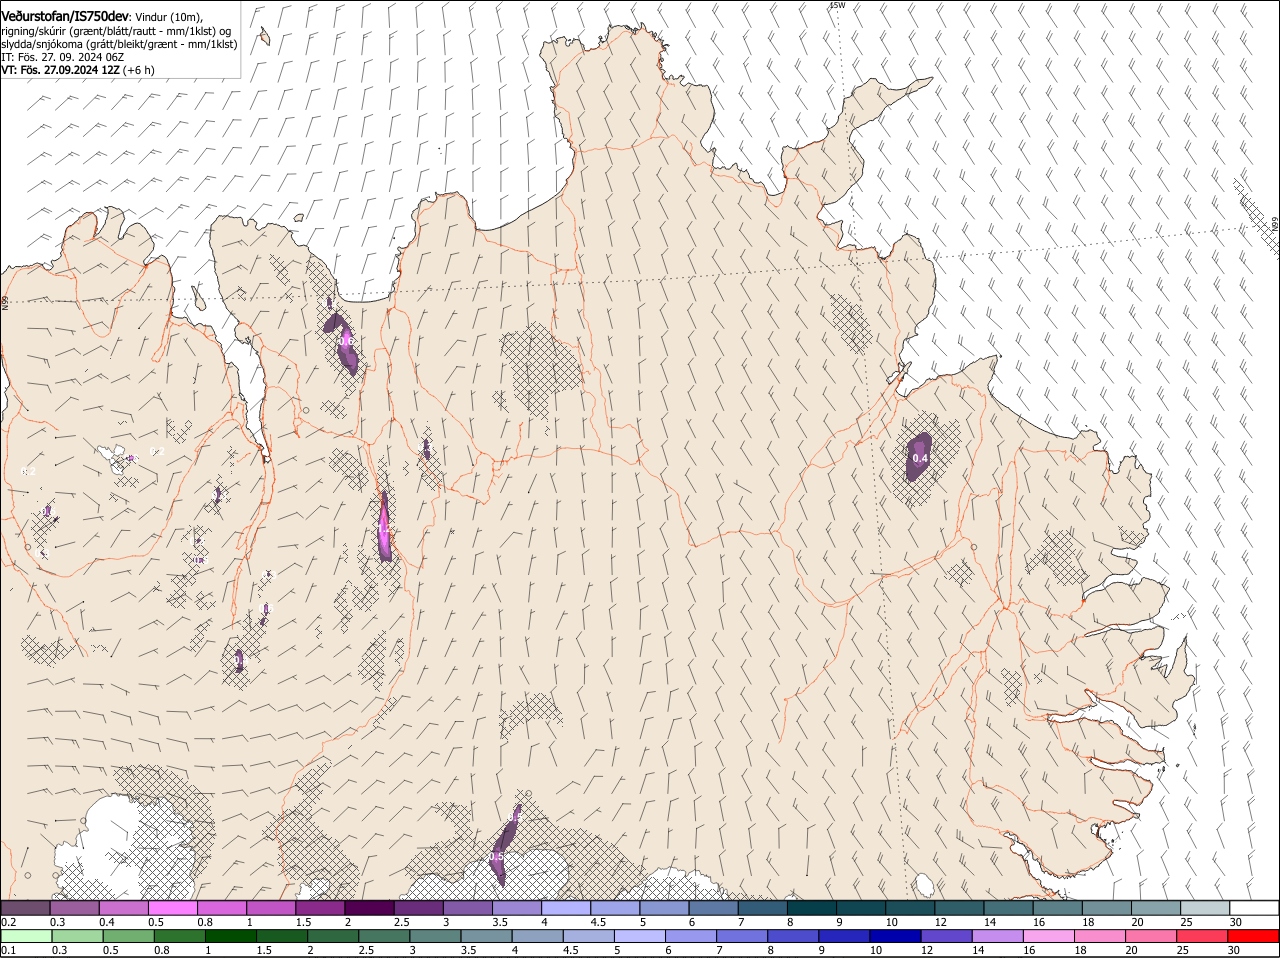Pick the 3 swatch in top legend
Screen dimensions: 1280x958
point(467,907)
